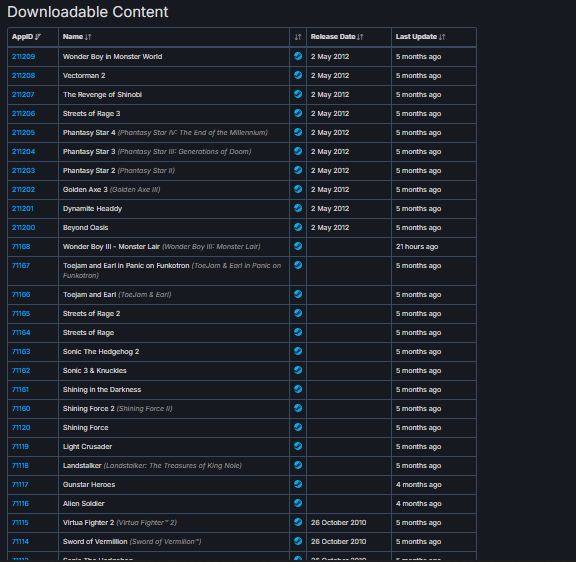Click Steam icon in Wonder Boy III Monster Lair row
Viewport: 576px width, 562px height.
click(298, 246)
